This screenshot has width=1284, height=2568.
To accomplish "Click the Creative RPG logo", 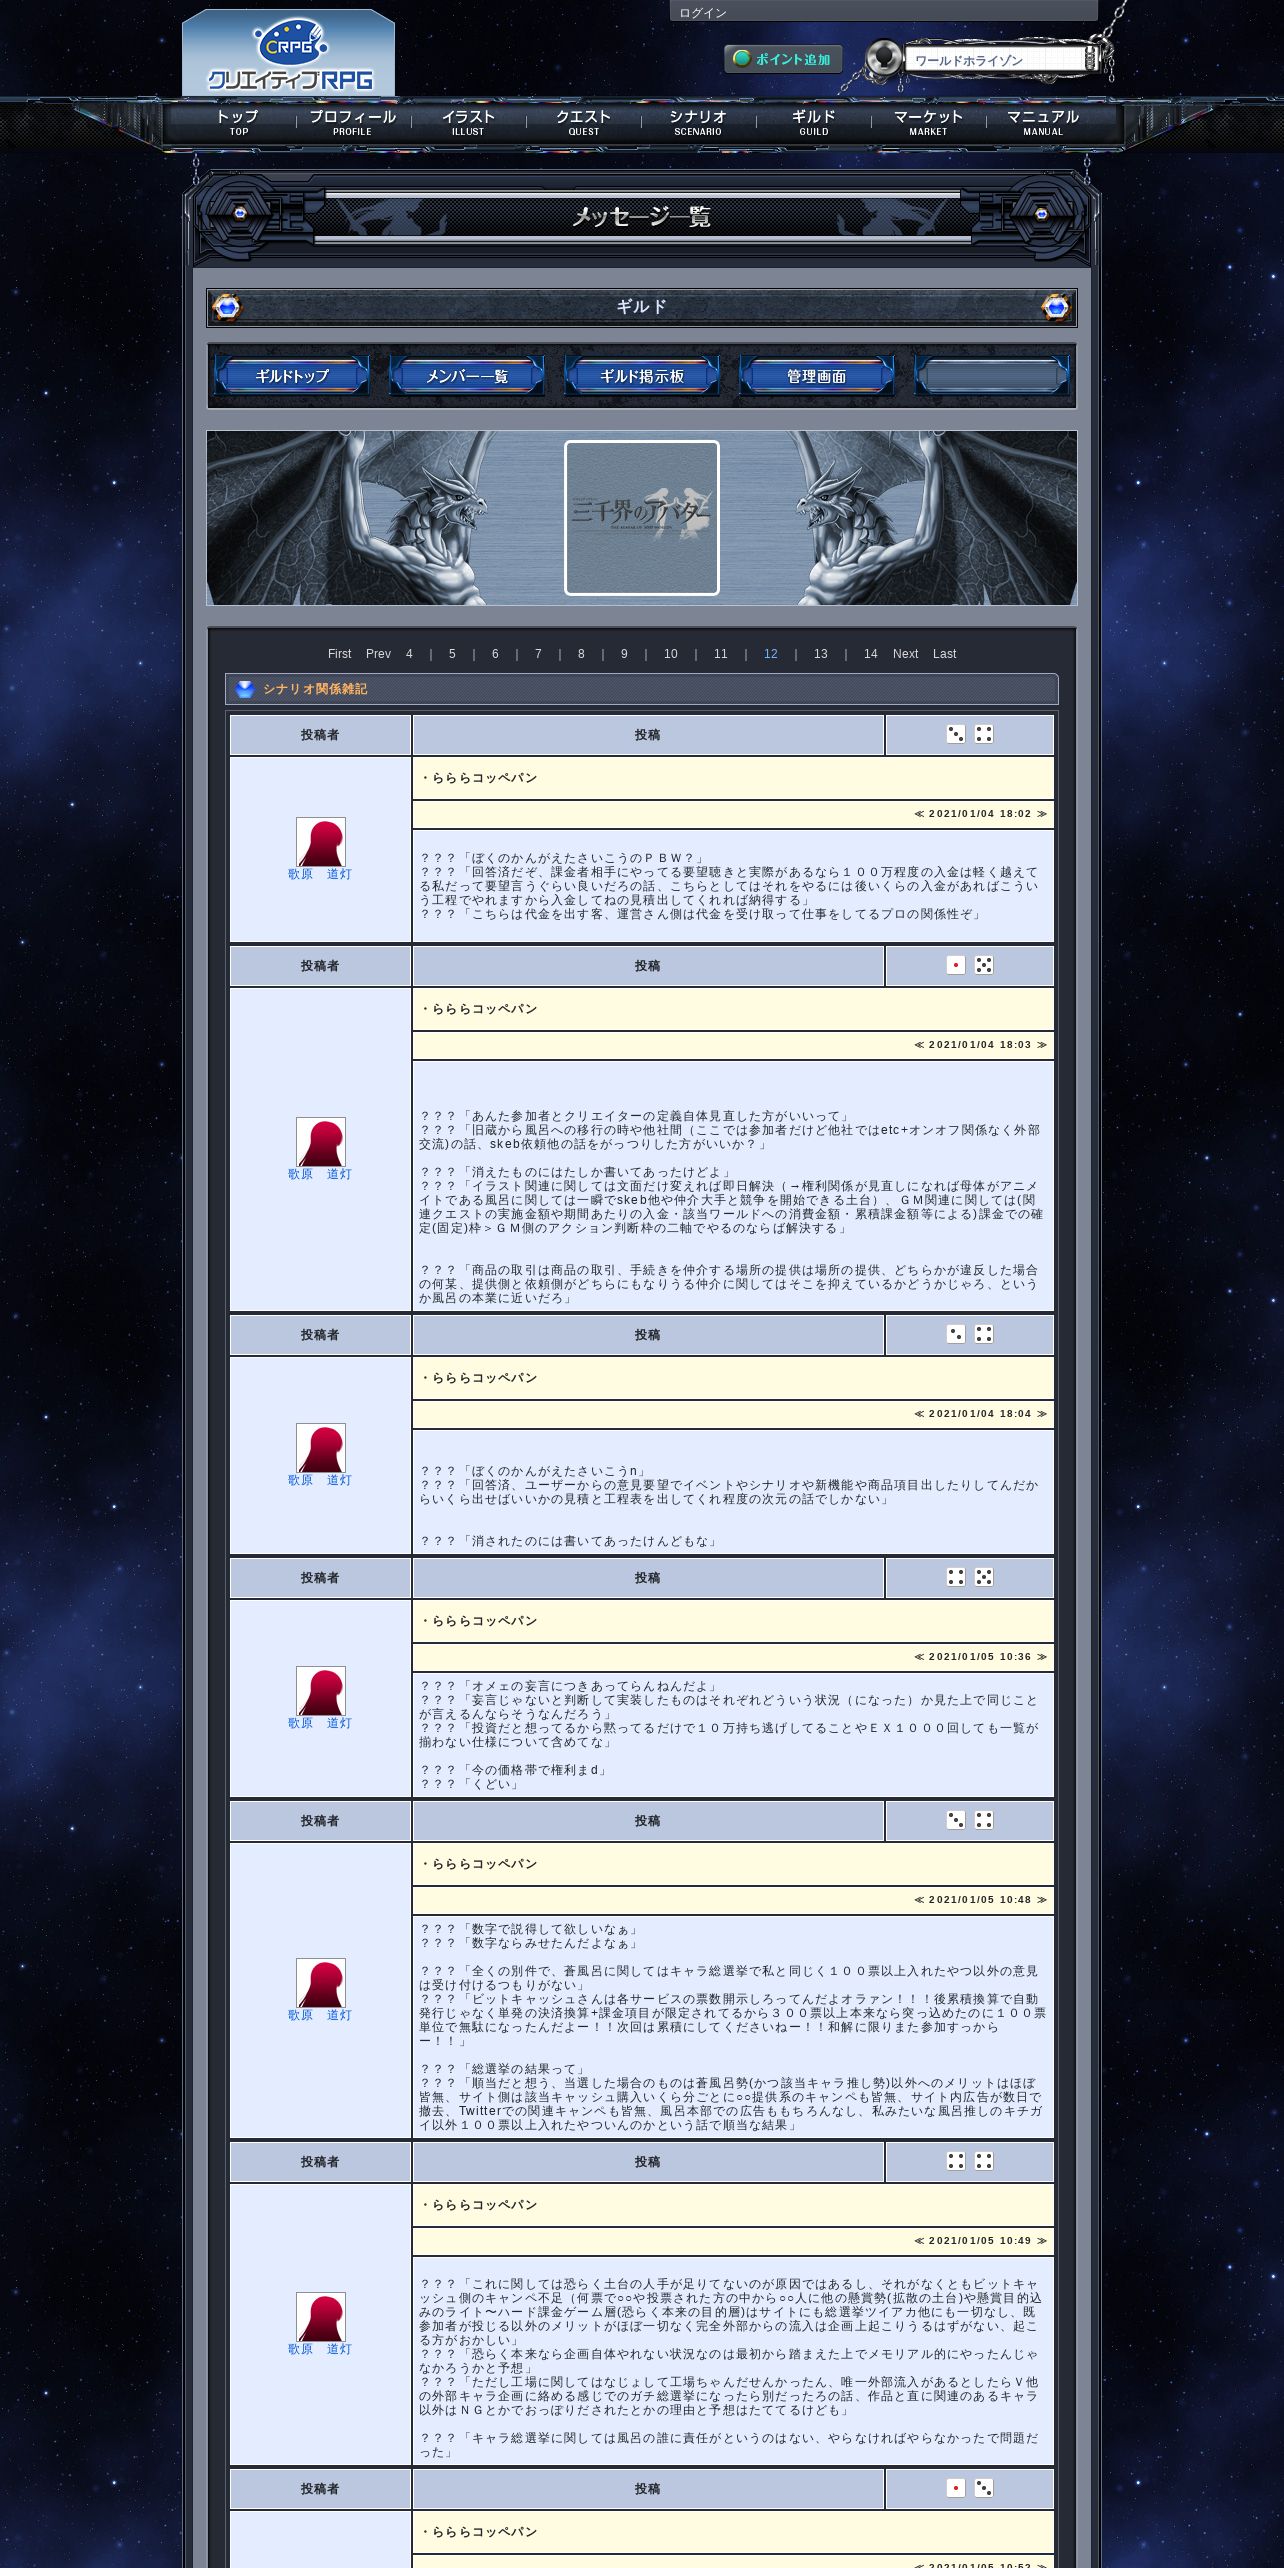I will (289, 54).
